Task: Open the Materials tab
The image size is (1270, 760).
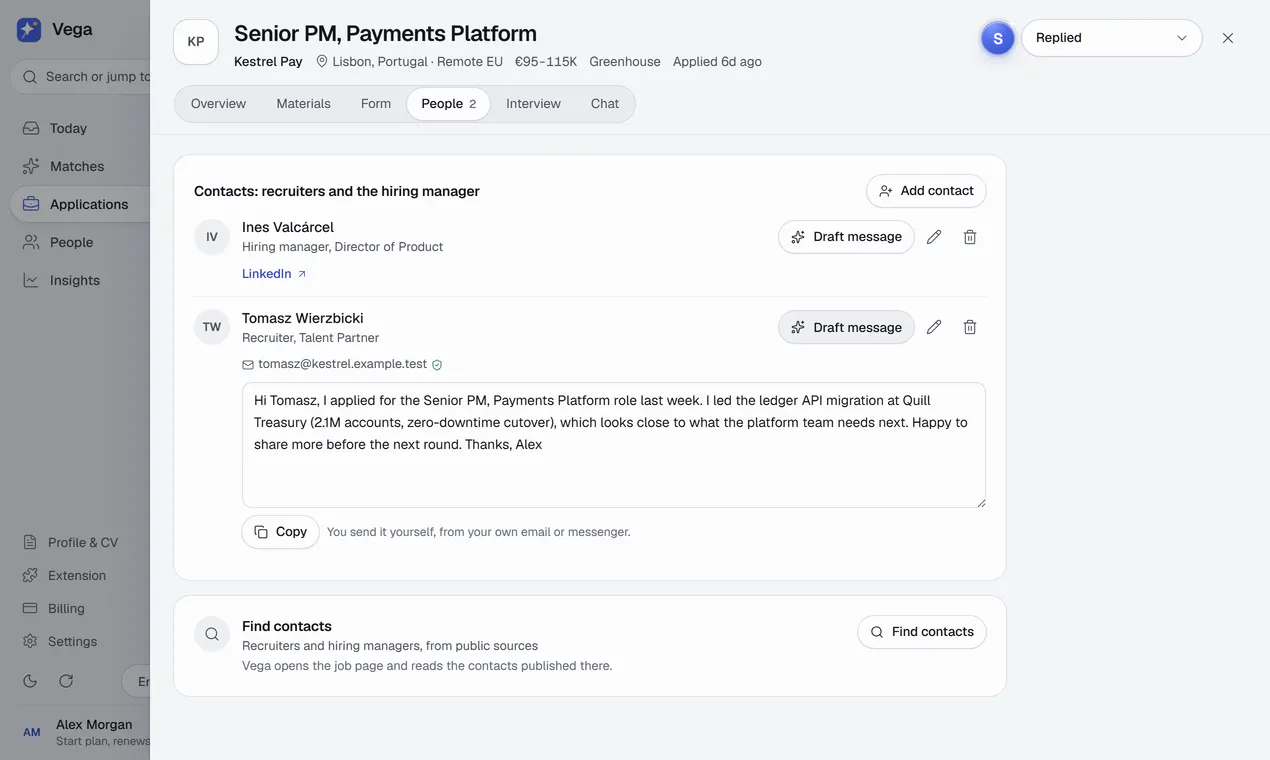Action: click(x=303, y=104)
